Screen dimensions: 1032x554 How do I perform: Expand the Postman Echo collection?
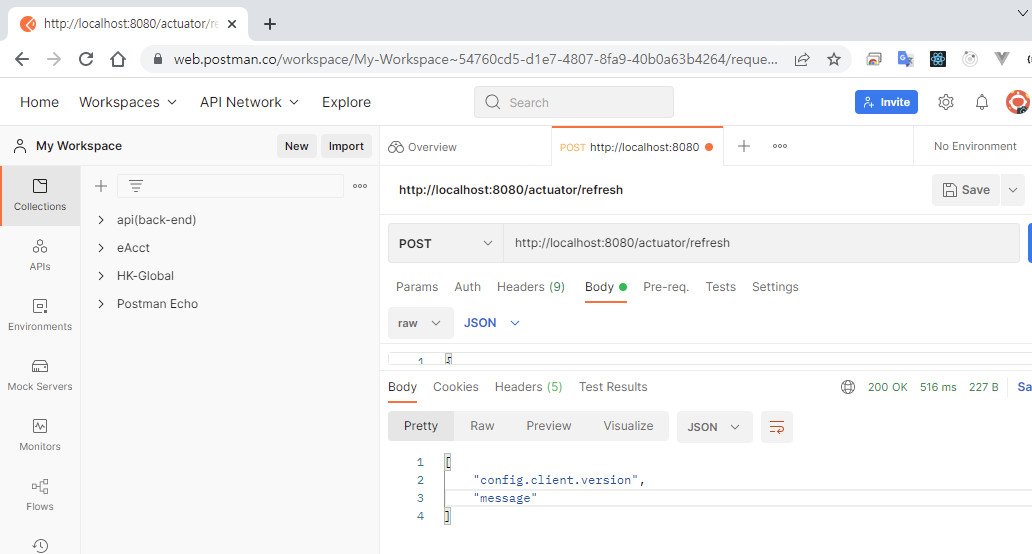pyautogui.click(x=101, y=304)
